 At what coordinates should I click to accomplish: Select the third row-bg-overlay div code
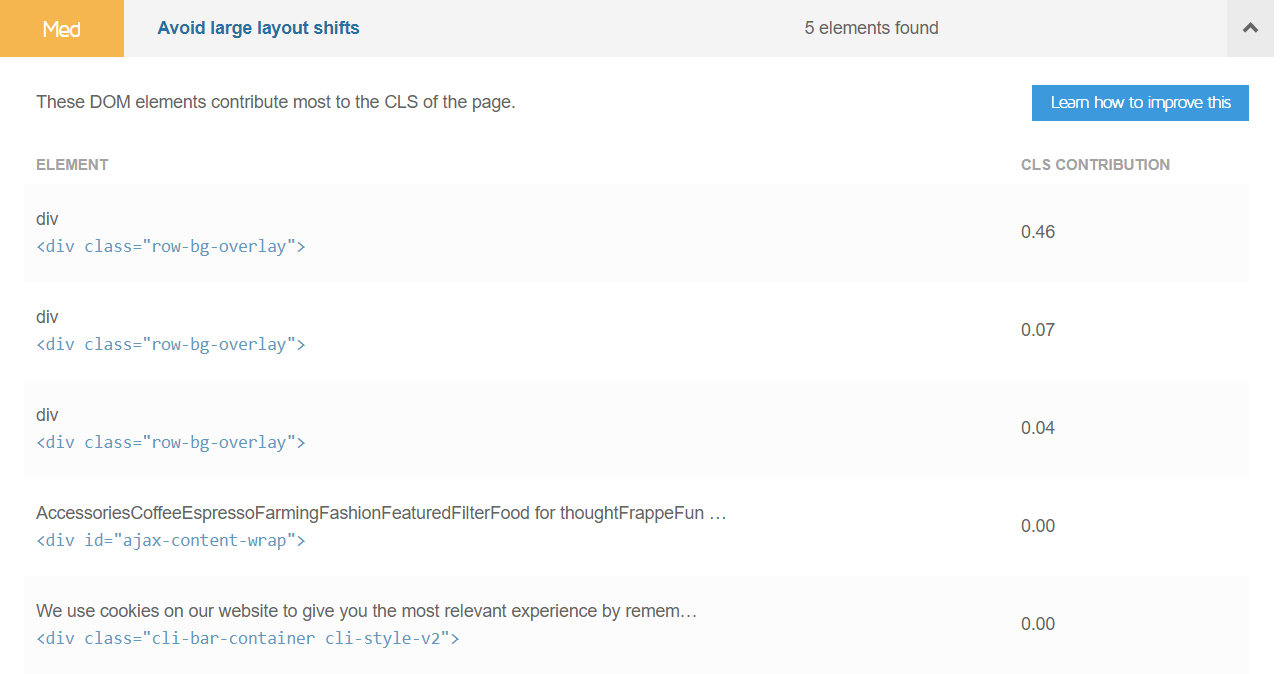(171, 442)
